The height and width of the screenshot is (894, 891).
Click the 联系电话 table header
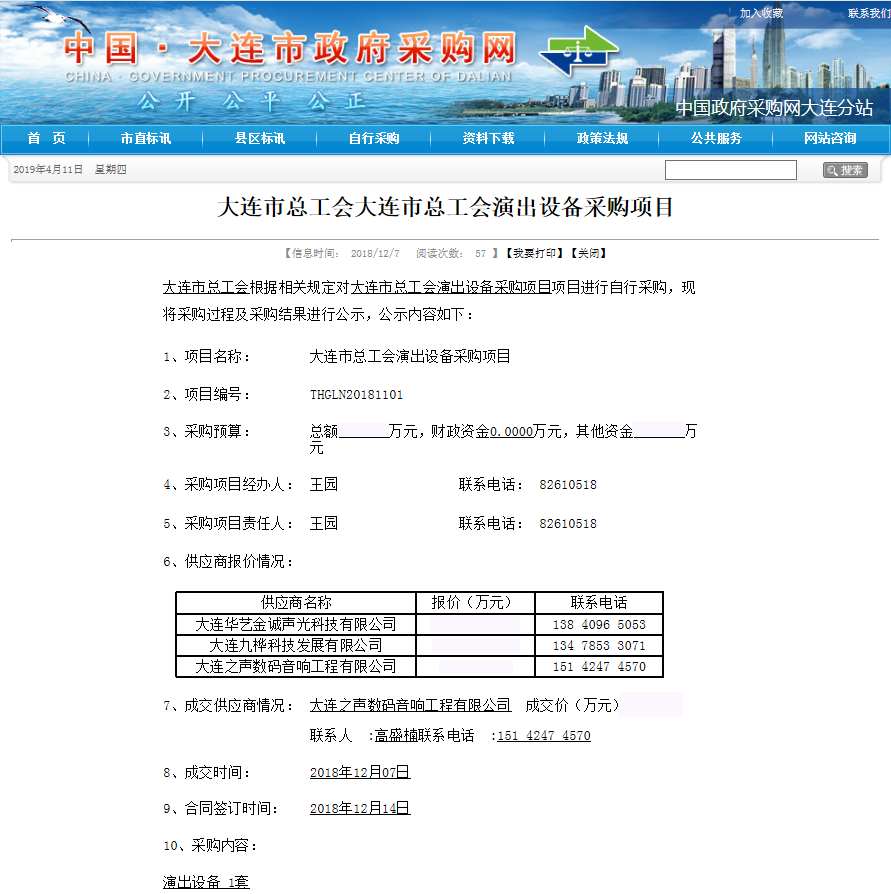tap(599, 602)
